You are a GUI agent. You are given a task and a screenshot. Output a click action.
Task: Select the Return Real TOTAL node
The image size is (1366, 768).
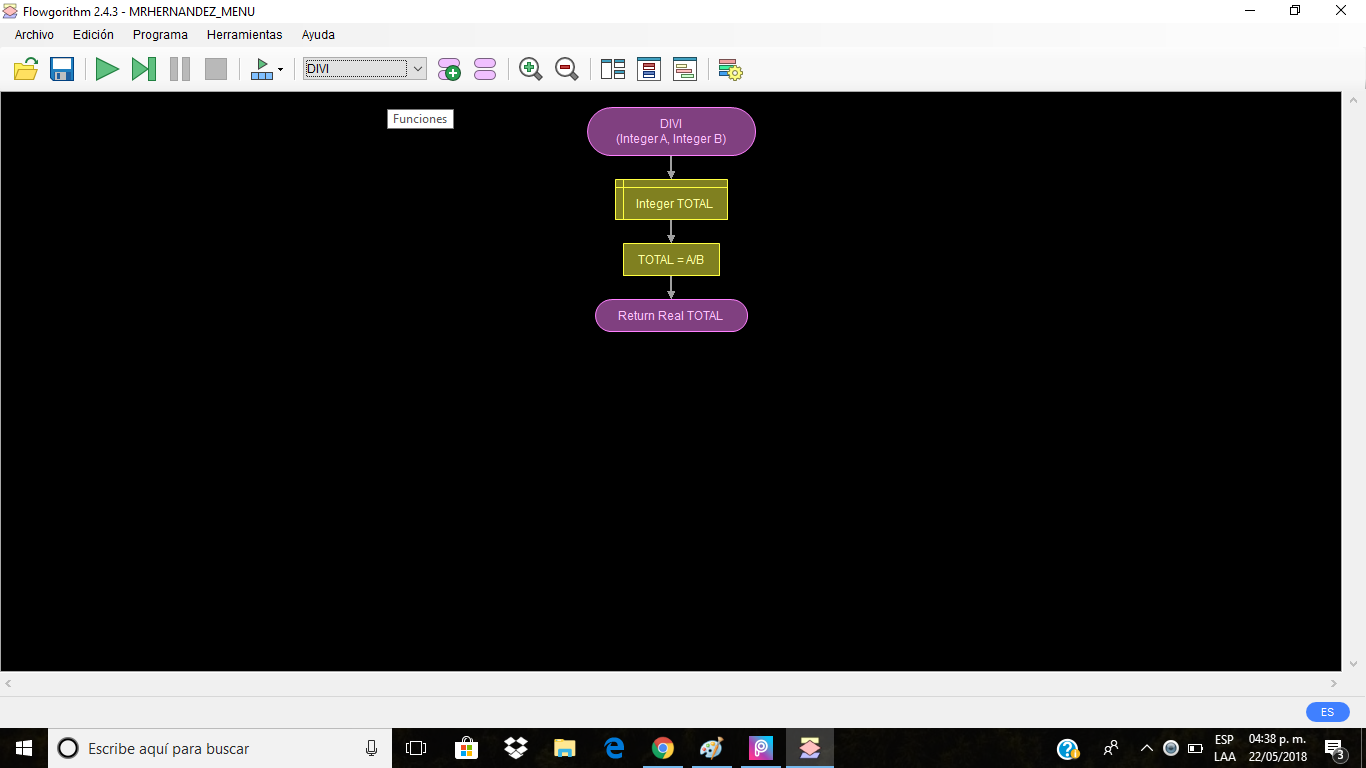(x=671, y=315)
